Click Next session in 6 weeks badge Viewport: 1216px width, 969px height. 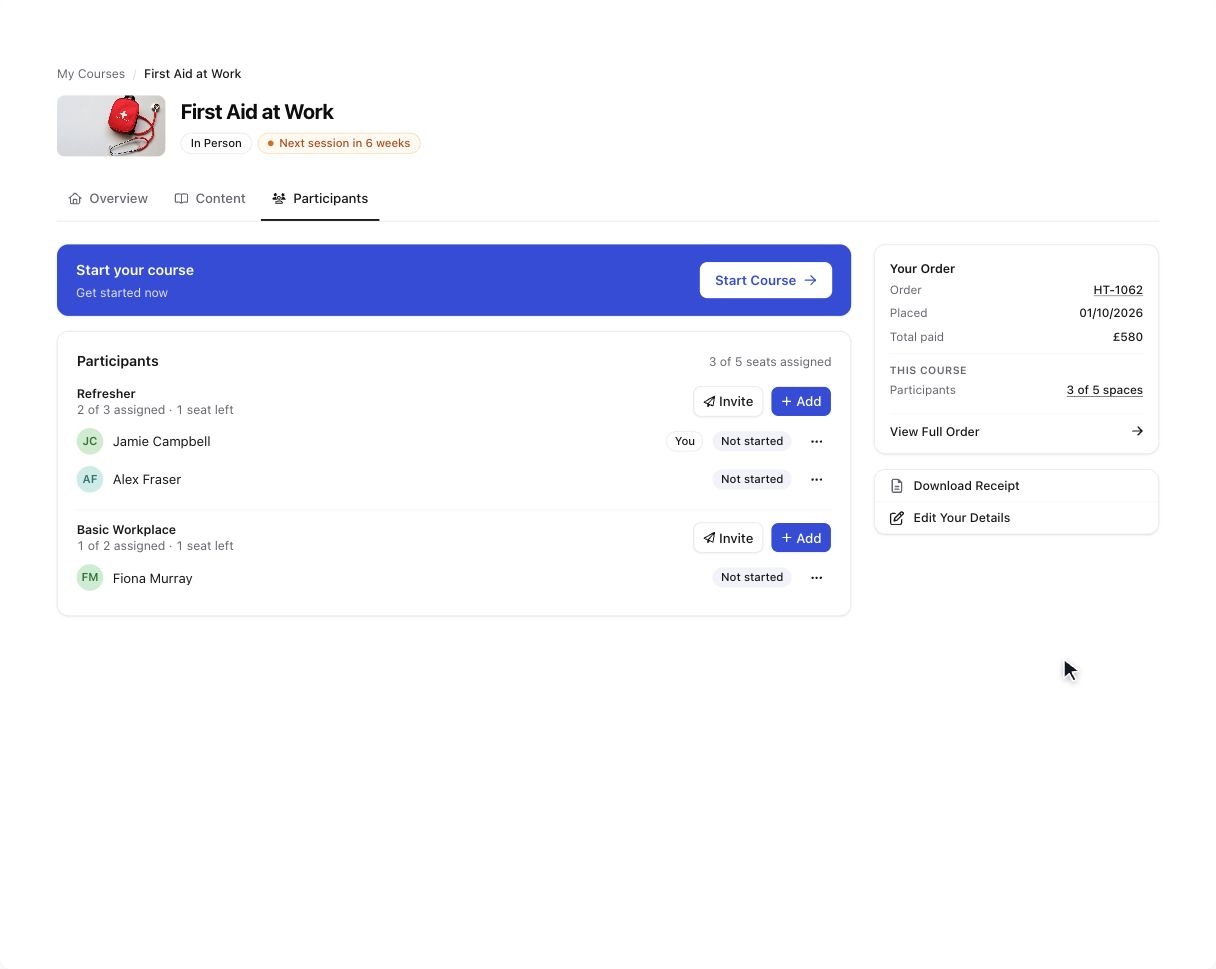pos(339,143)
